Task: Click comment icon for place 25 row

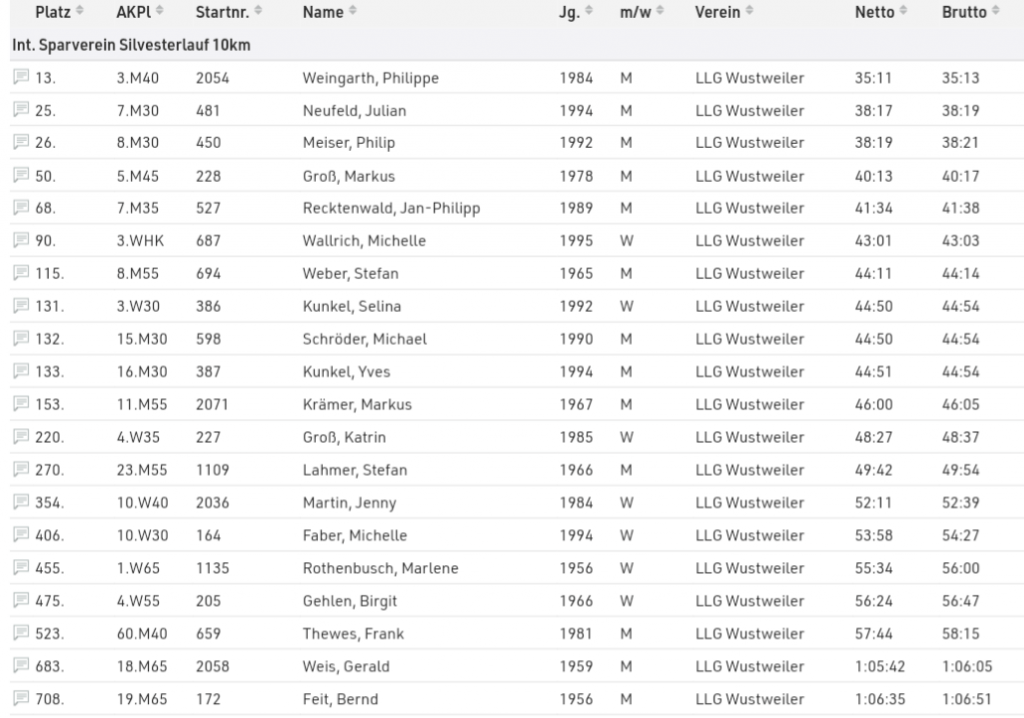Action: 21,111
